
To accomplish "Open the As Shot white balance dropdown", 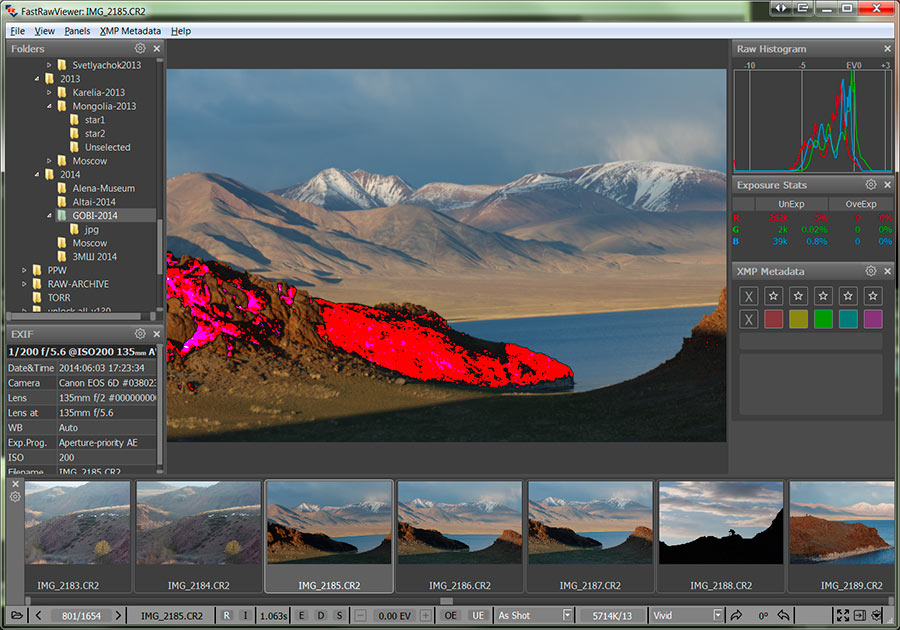I will click(568, 615).
